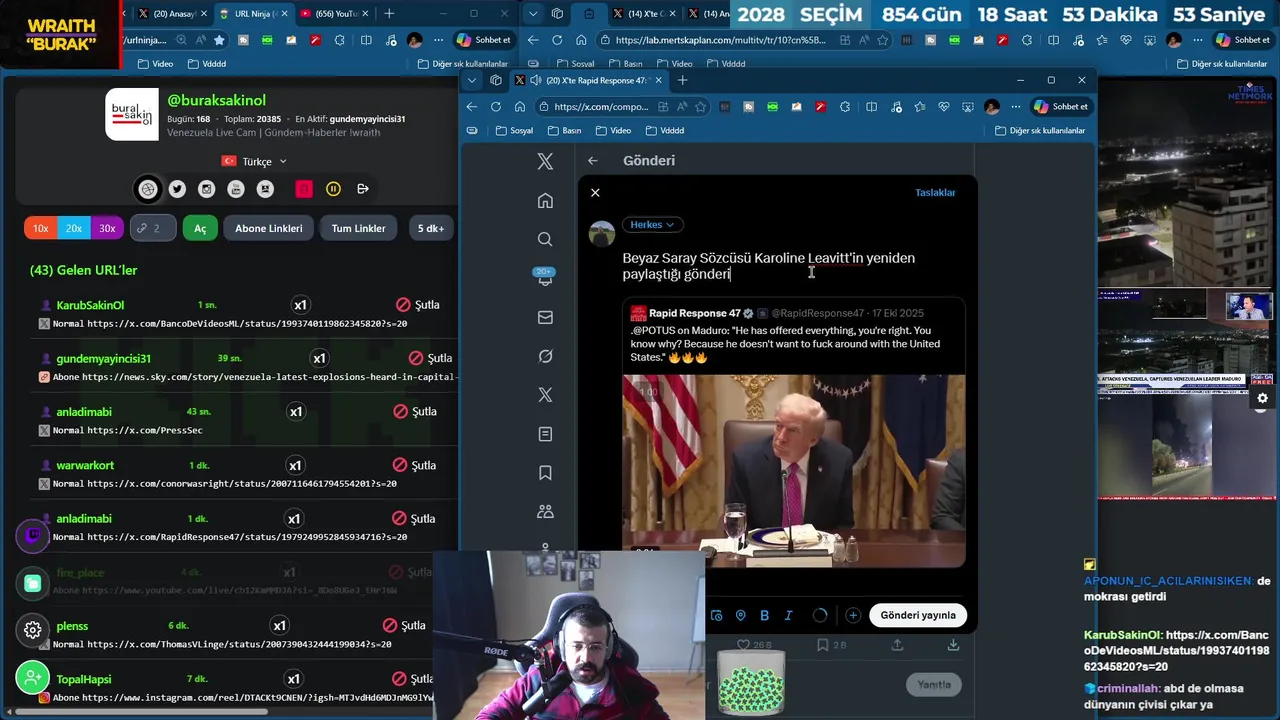This screenshot has height=720, width=1280.
Task: Expand the Türkçe language selector
Action: tap(255, 161)
